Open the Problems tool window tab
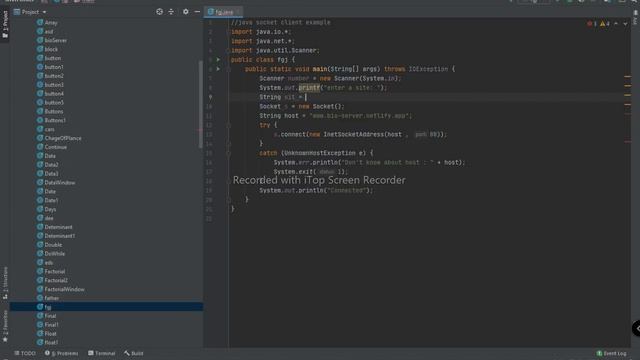The image size is (640, 360). click(x=61, y=353)
